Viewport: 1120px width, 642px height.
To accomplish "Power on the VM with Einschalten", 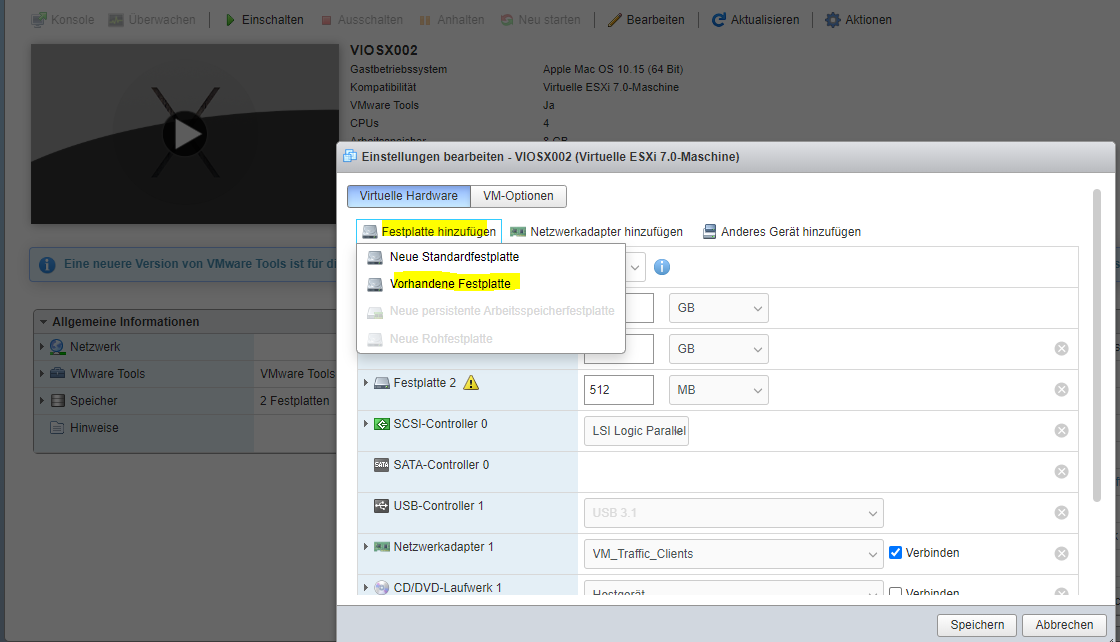I will pyautogui.click(x=264, y=20).
